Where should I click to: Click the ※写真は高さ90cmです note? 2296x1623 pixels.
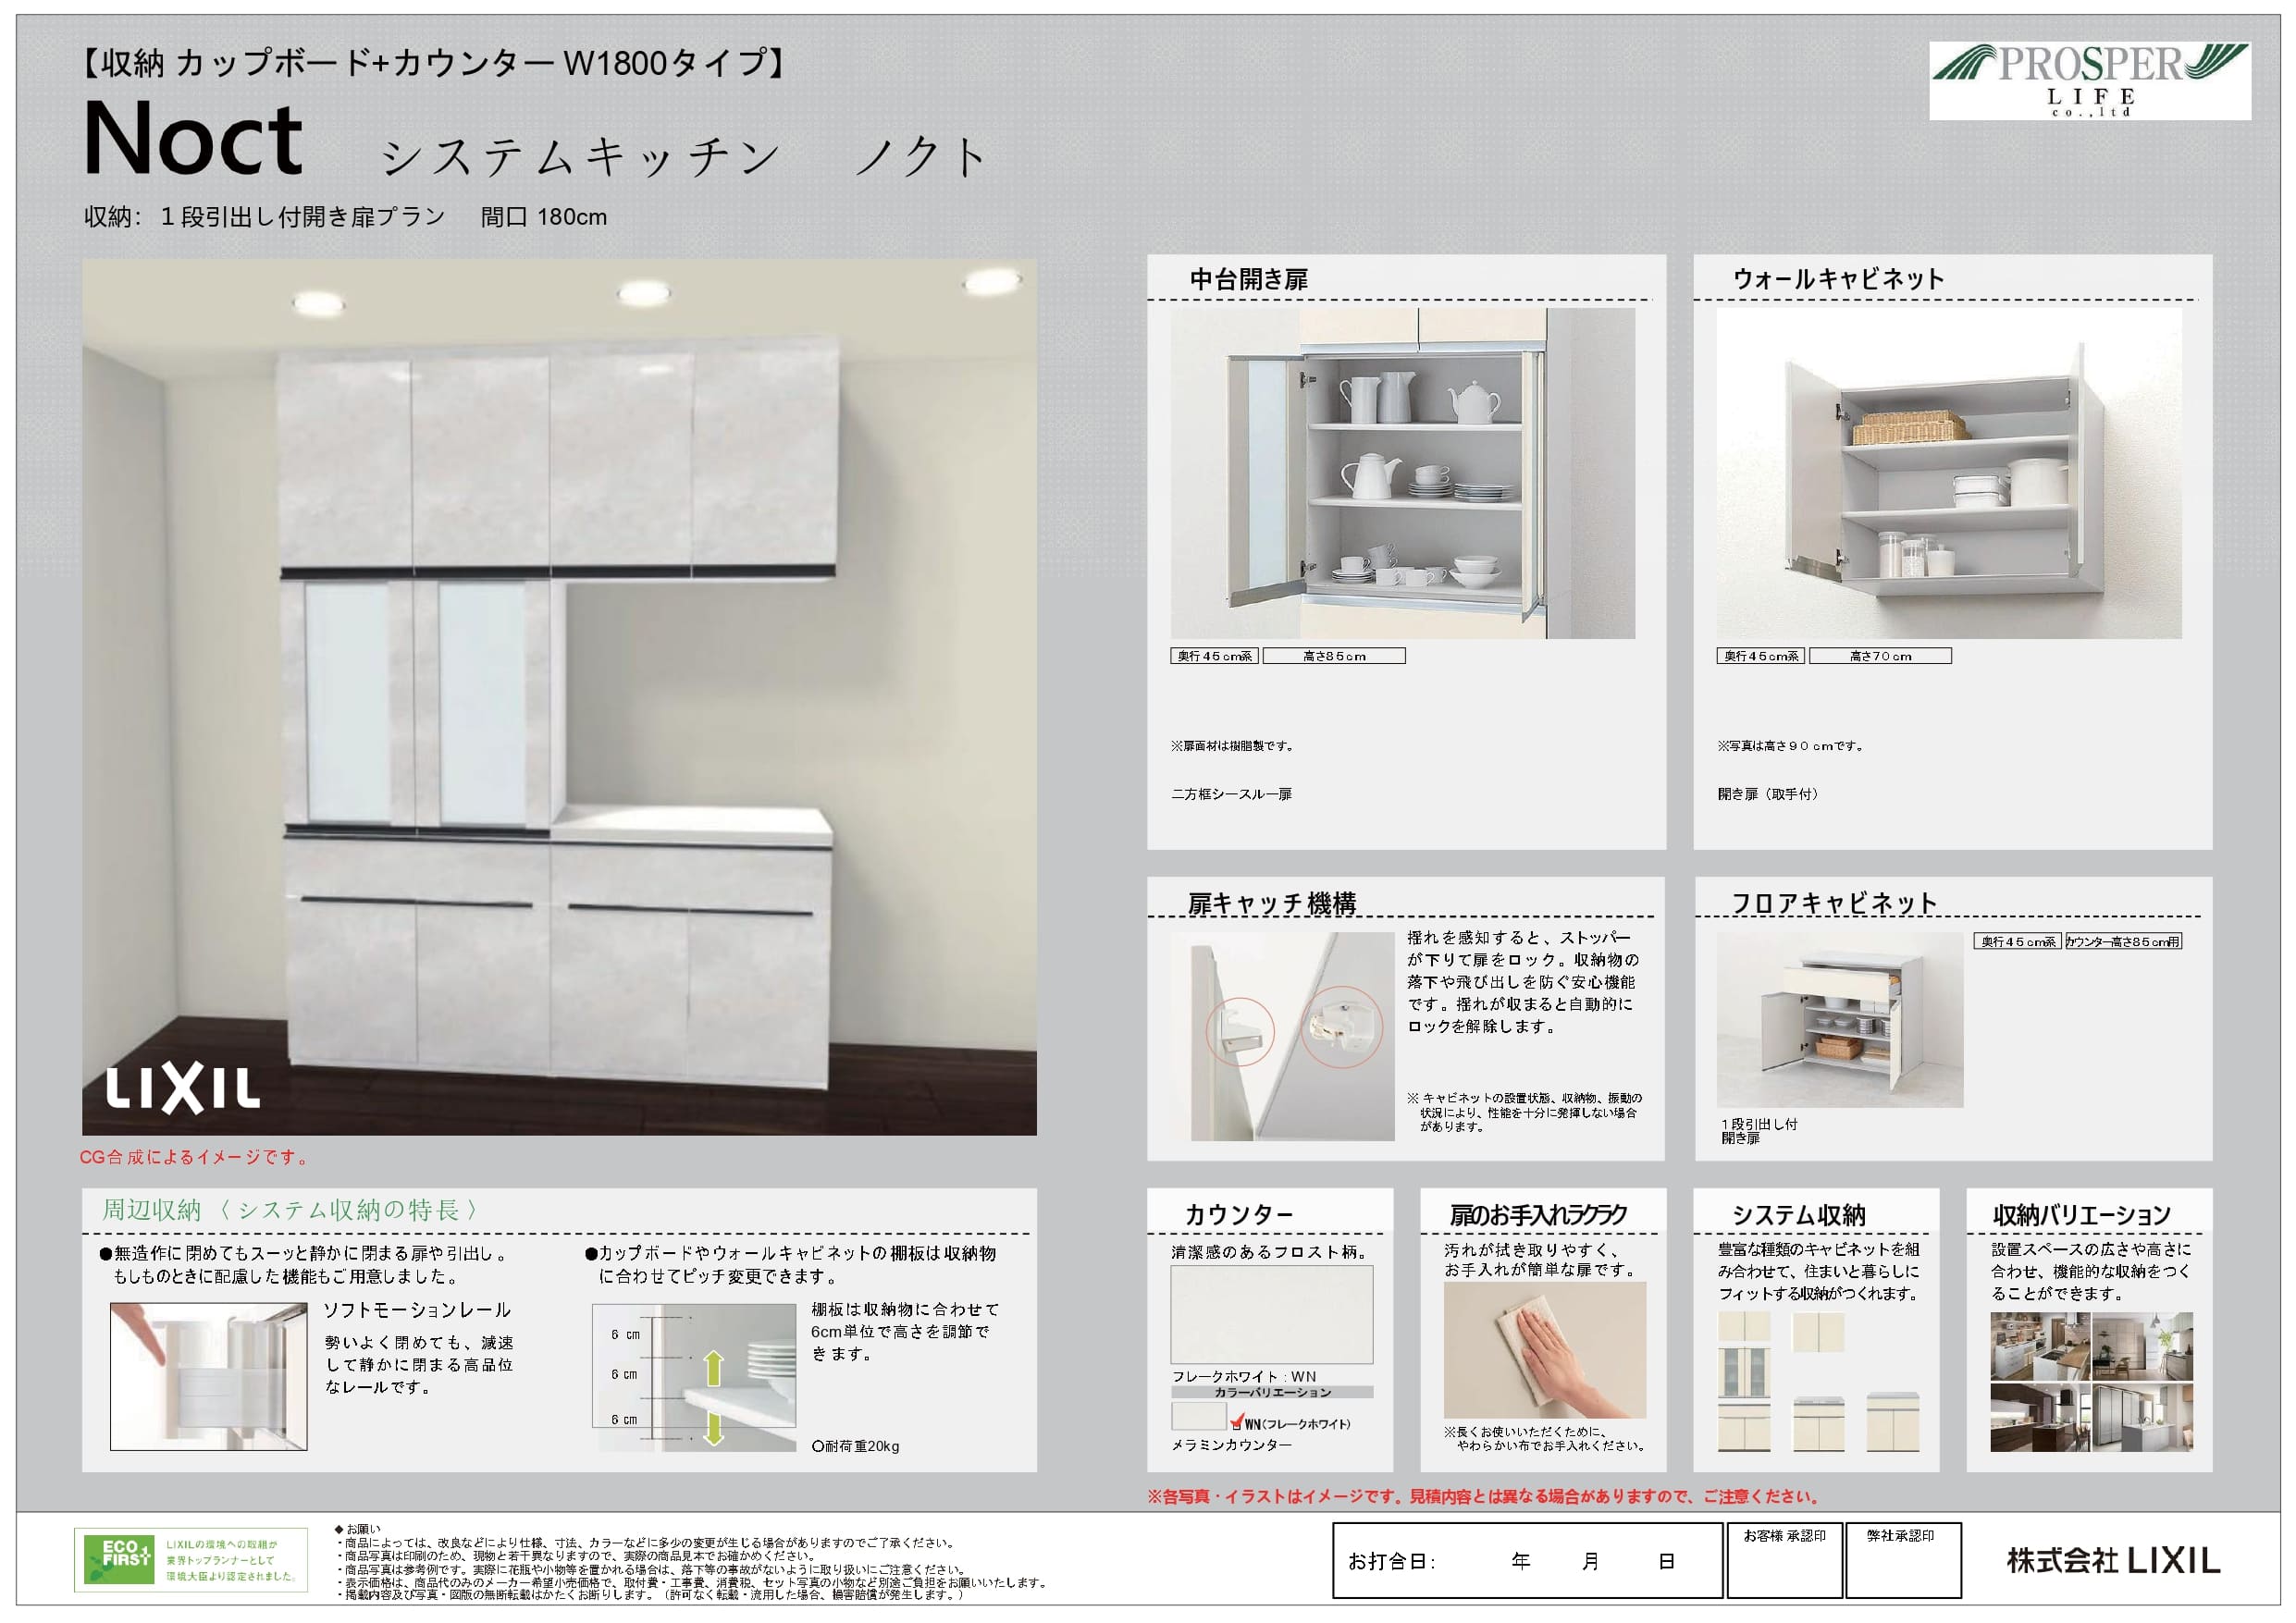(x=1790, y=746)
